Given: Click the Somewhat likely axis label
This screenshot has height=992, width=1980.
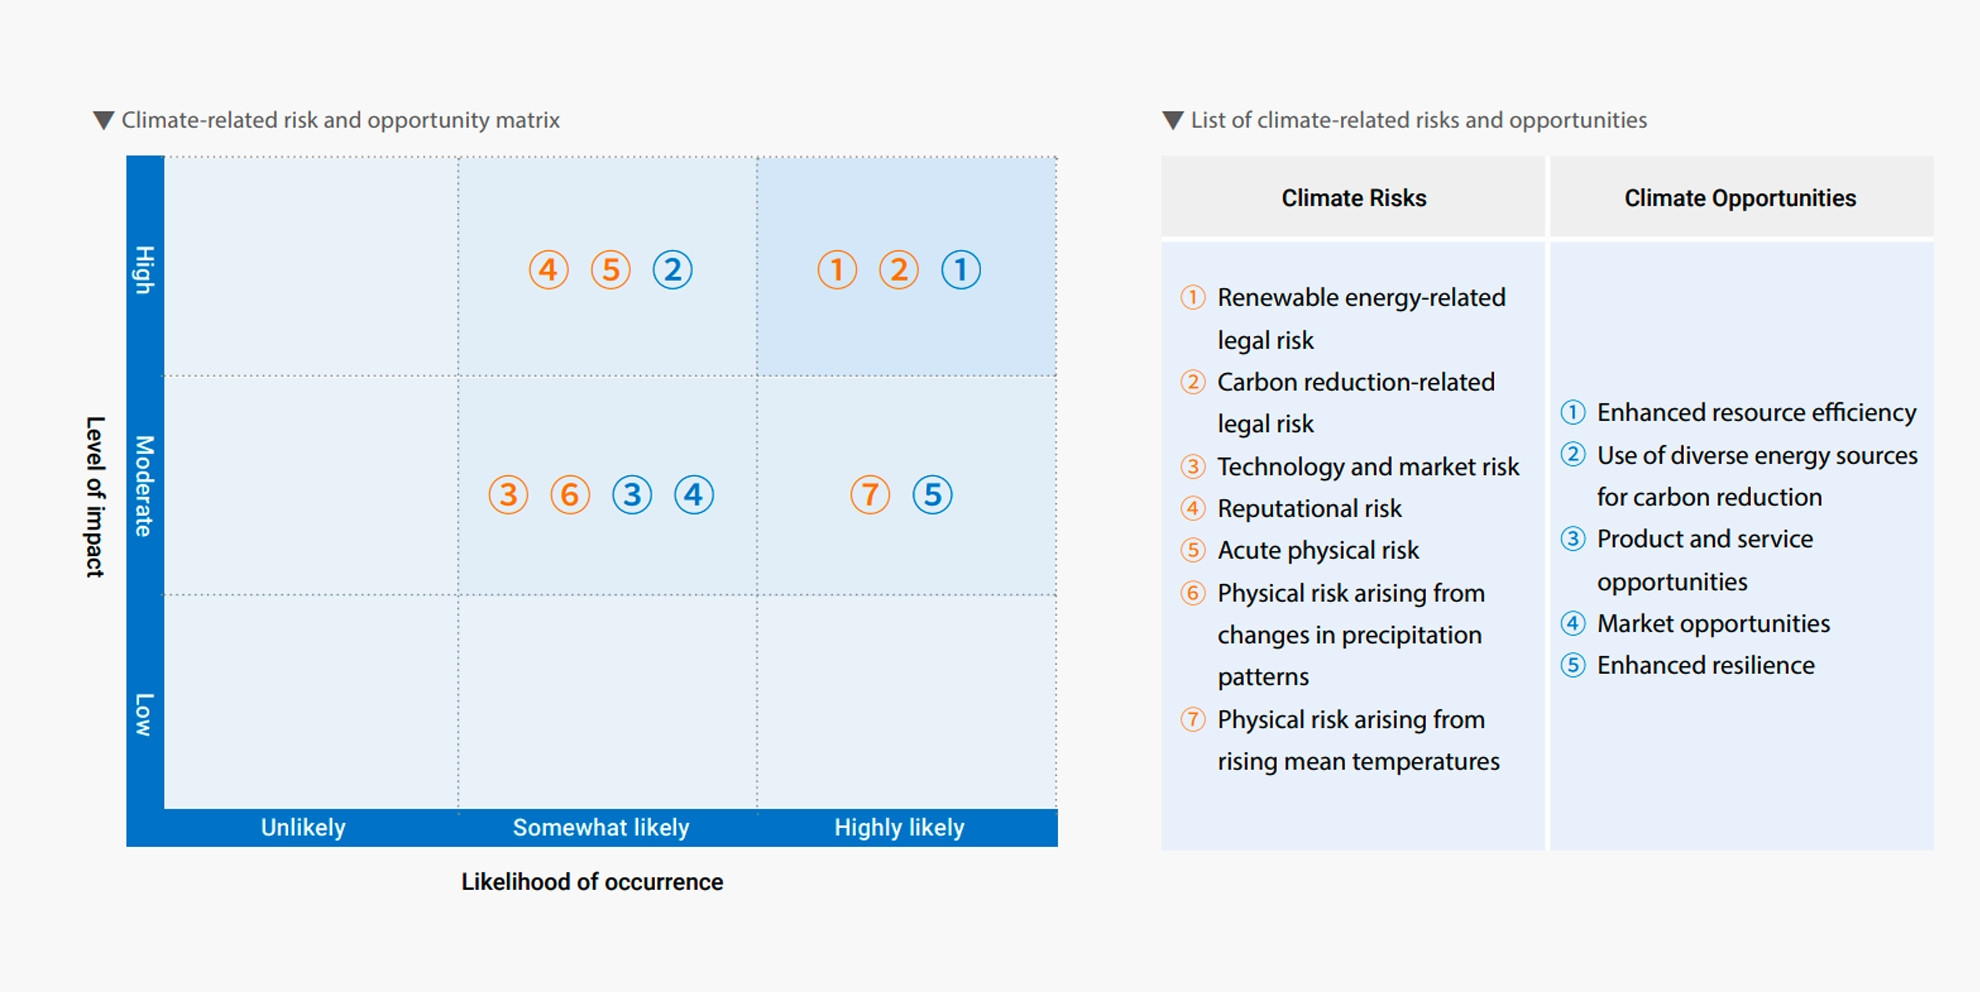Looking at the screenshot, I should (601, 828).
